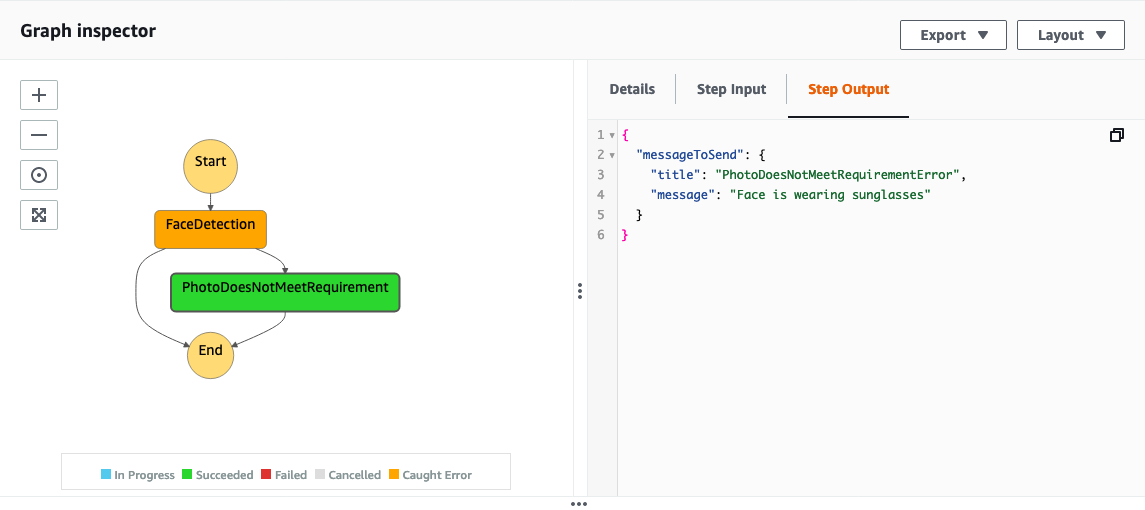Viewport: 1145px width, 510px height.
Task: Click the "Face is wearing sunglasses" message value
Action: coord(831,194)
